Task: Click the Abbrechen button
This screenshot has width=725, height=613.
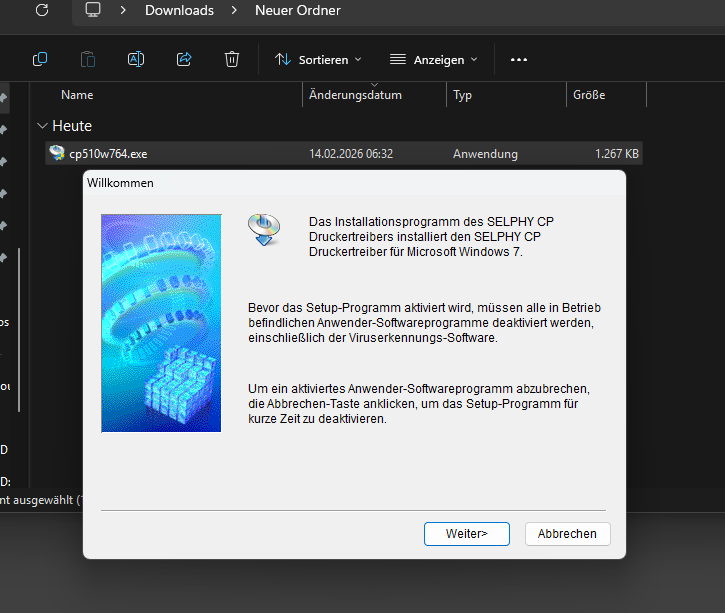Action: click(567, 534)
